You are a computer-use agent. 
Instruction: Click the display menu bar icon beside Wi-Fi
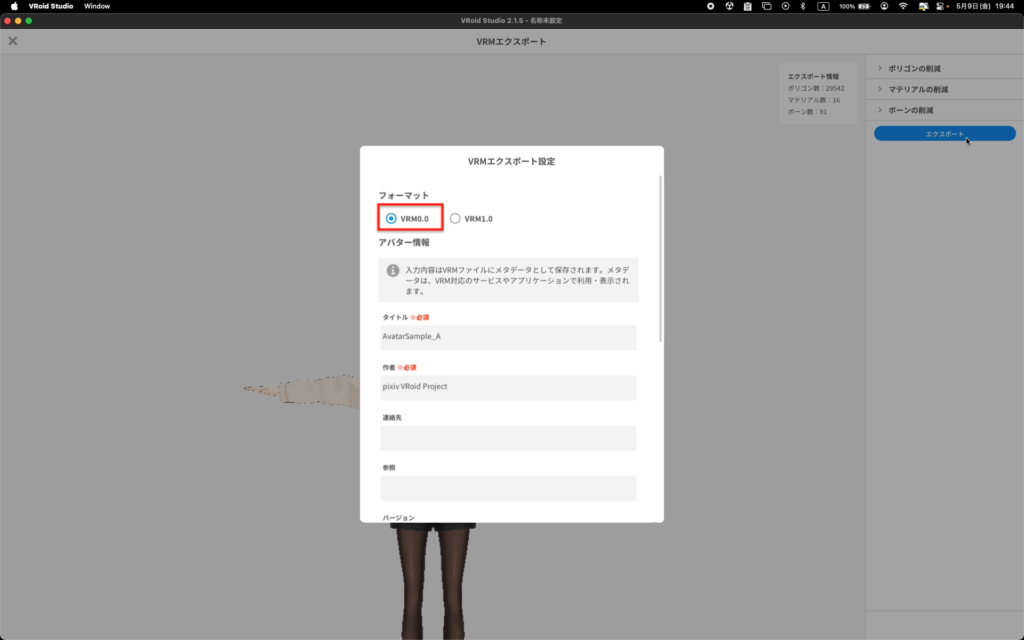click(x=923, y=6)
